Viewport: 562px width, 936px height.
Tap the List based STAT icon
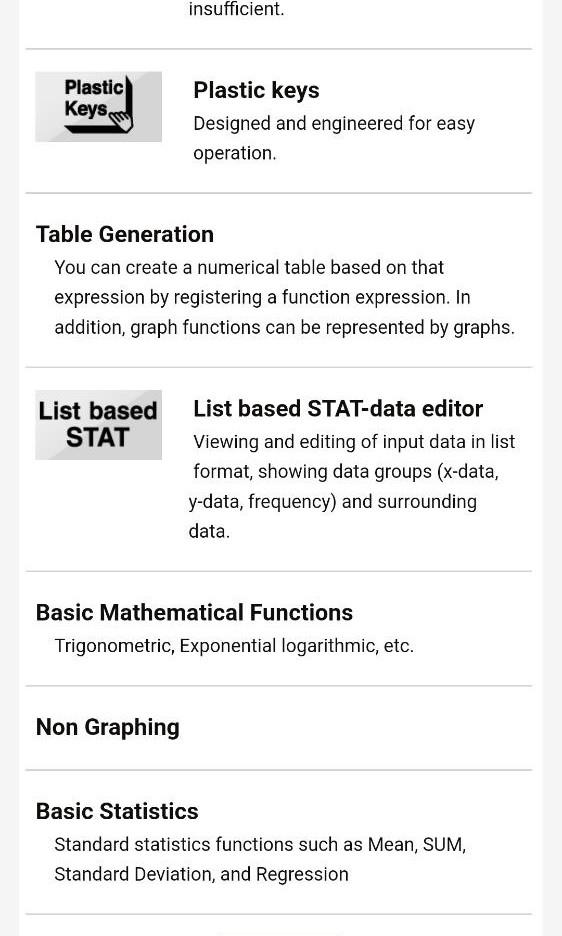coord(99,425)
